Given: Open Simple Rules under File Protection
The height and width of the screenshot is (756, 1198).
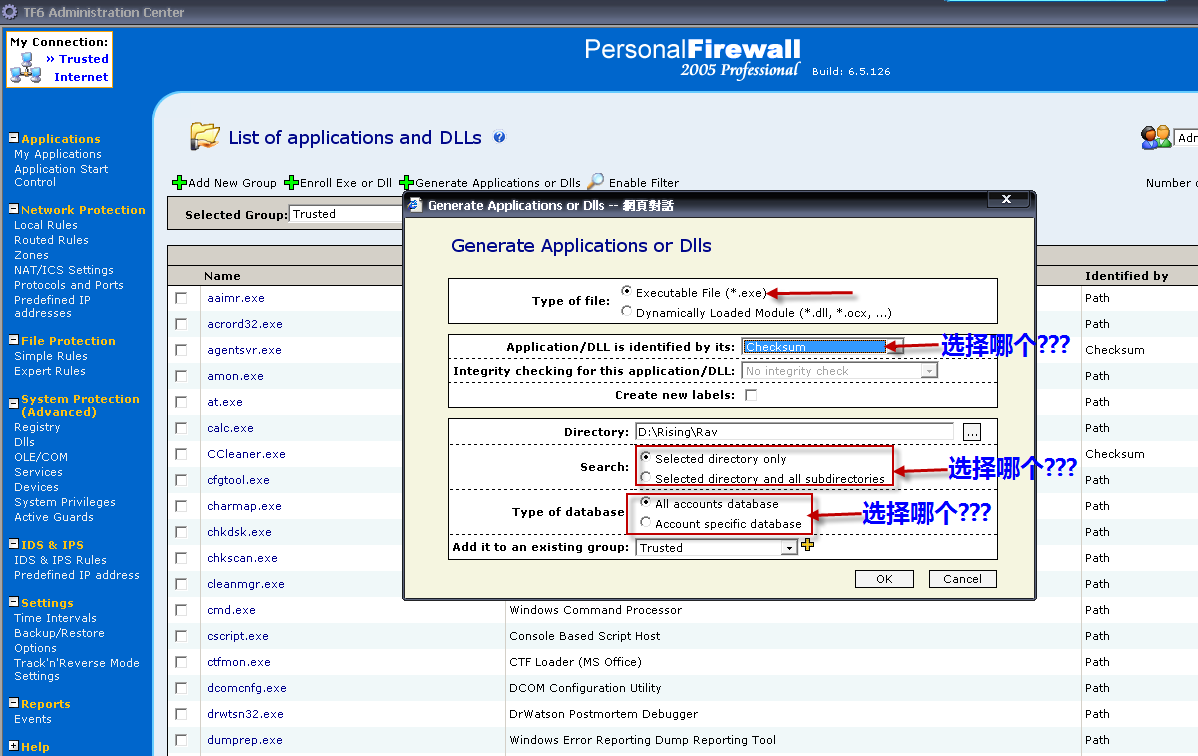Looking at the screenshot, I should (50, 356).
